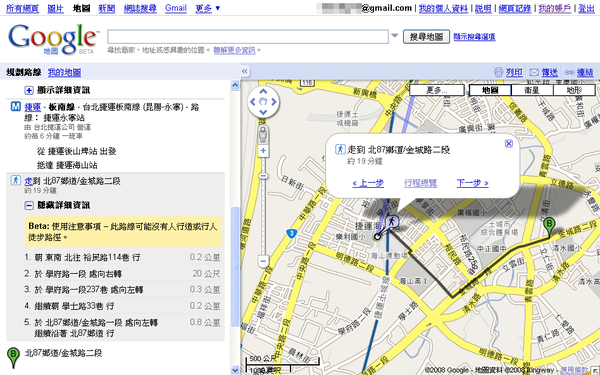Image resolution: width=600 pixels, height=375 pixels.
Task: Click the 傳送 link
Action: tap(550, 72)
